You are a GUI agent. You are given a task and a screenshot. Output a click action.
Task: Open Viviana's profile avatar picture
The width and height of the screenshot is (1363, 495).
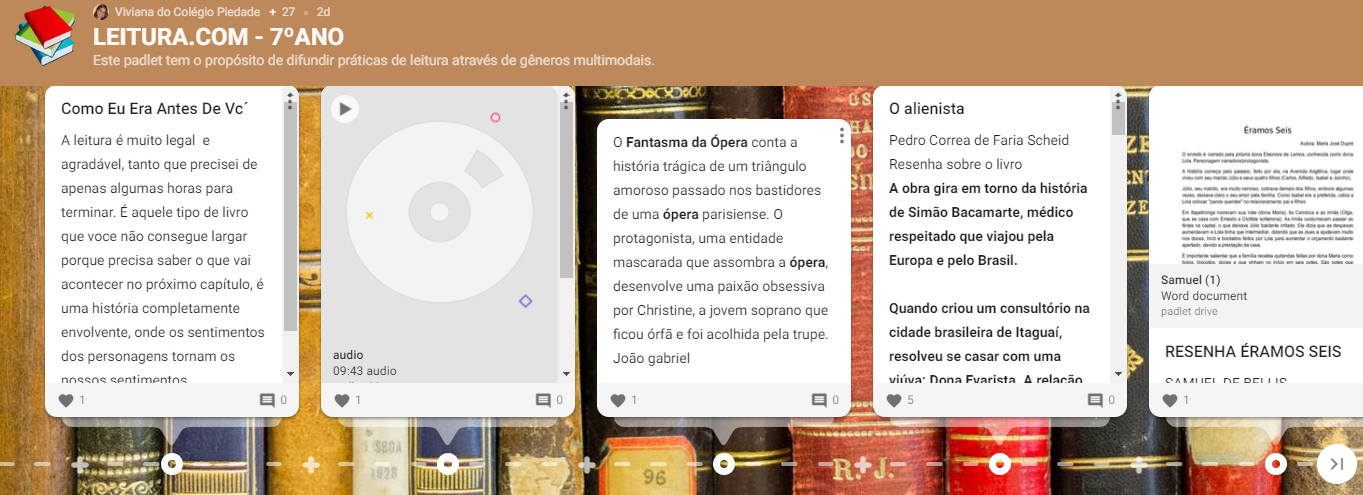tap(101, 12)
